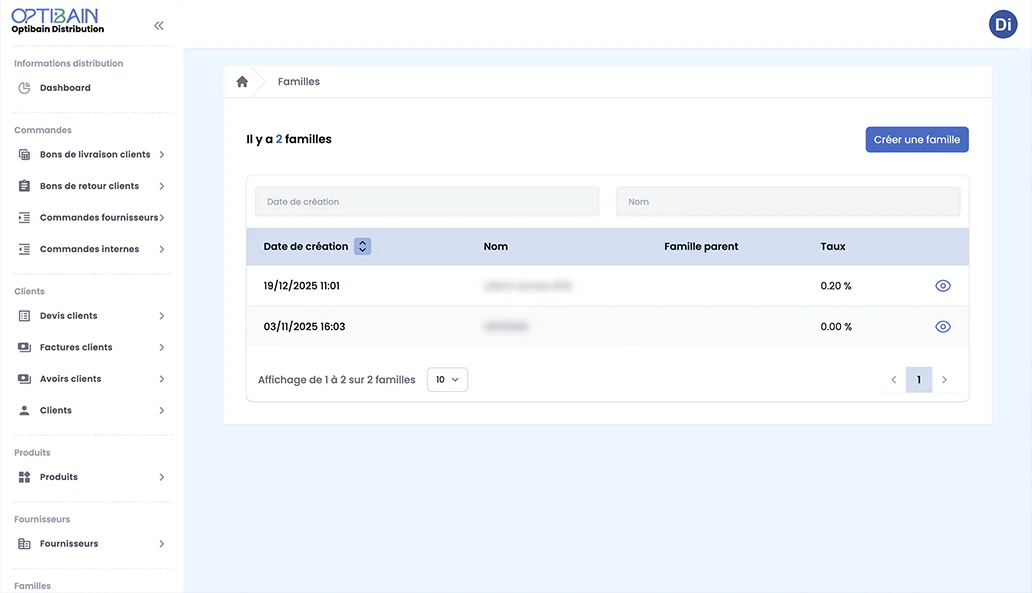Click the Factures clients money icon
This screenshot has height=593, width=1032.
[x=24, y=347]
